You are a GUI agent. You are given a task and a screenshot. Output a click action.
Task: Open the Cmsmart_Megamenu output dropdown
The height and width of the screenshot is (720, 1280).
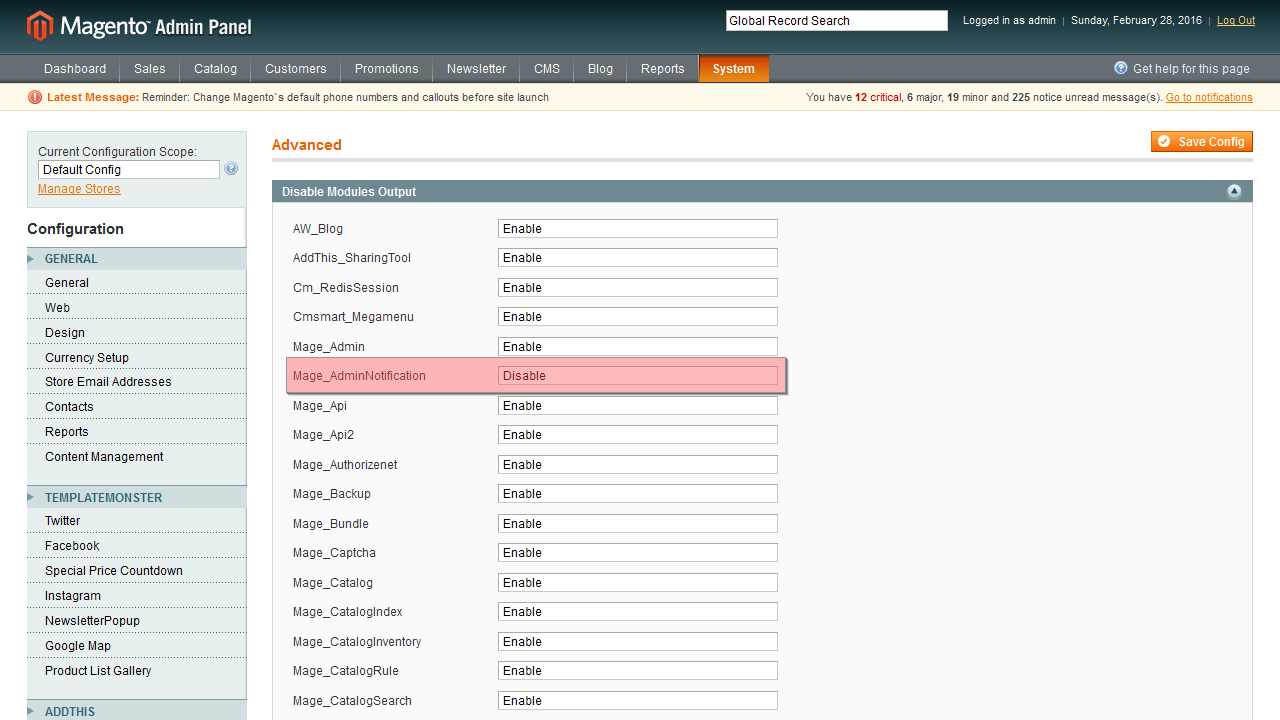638,317
